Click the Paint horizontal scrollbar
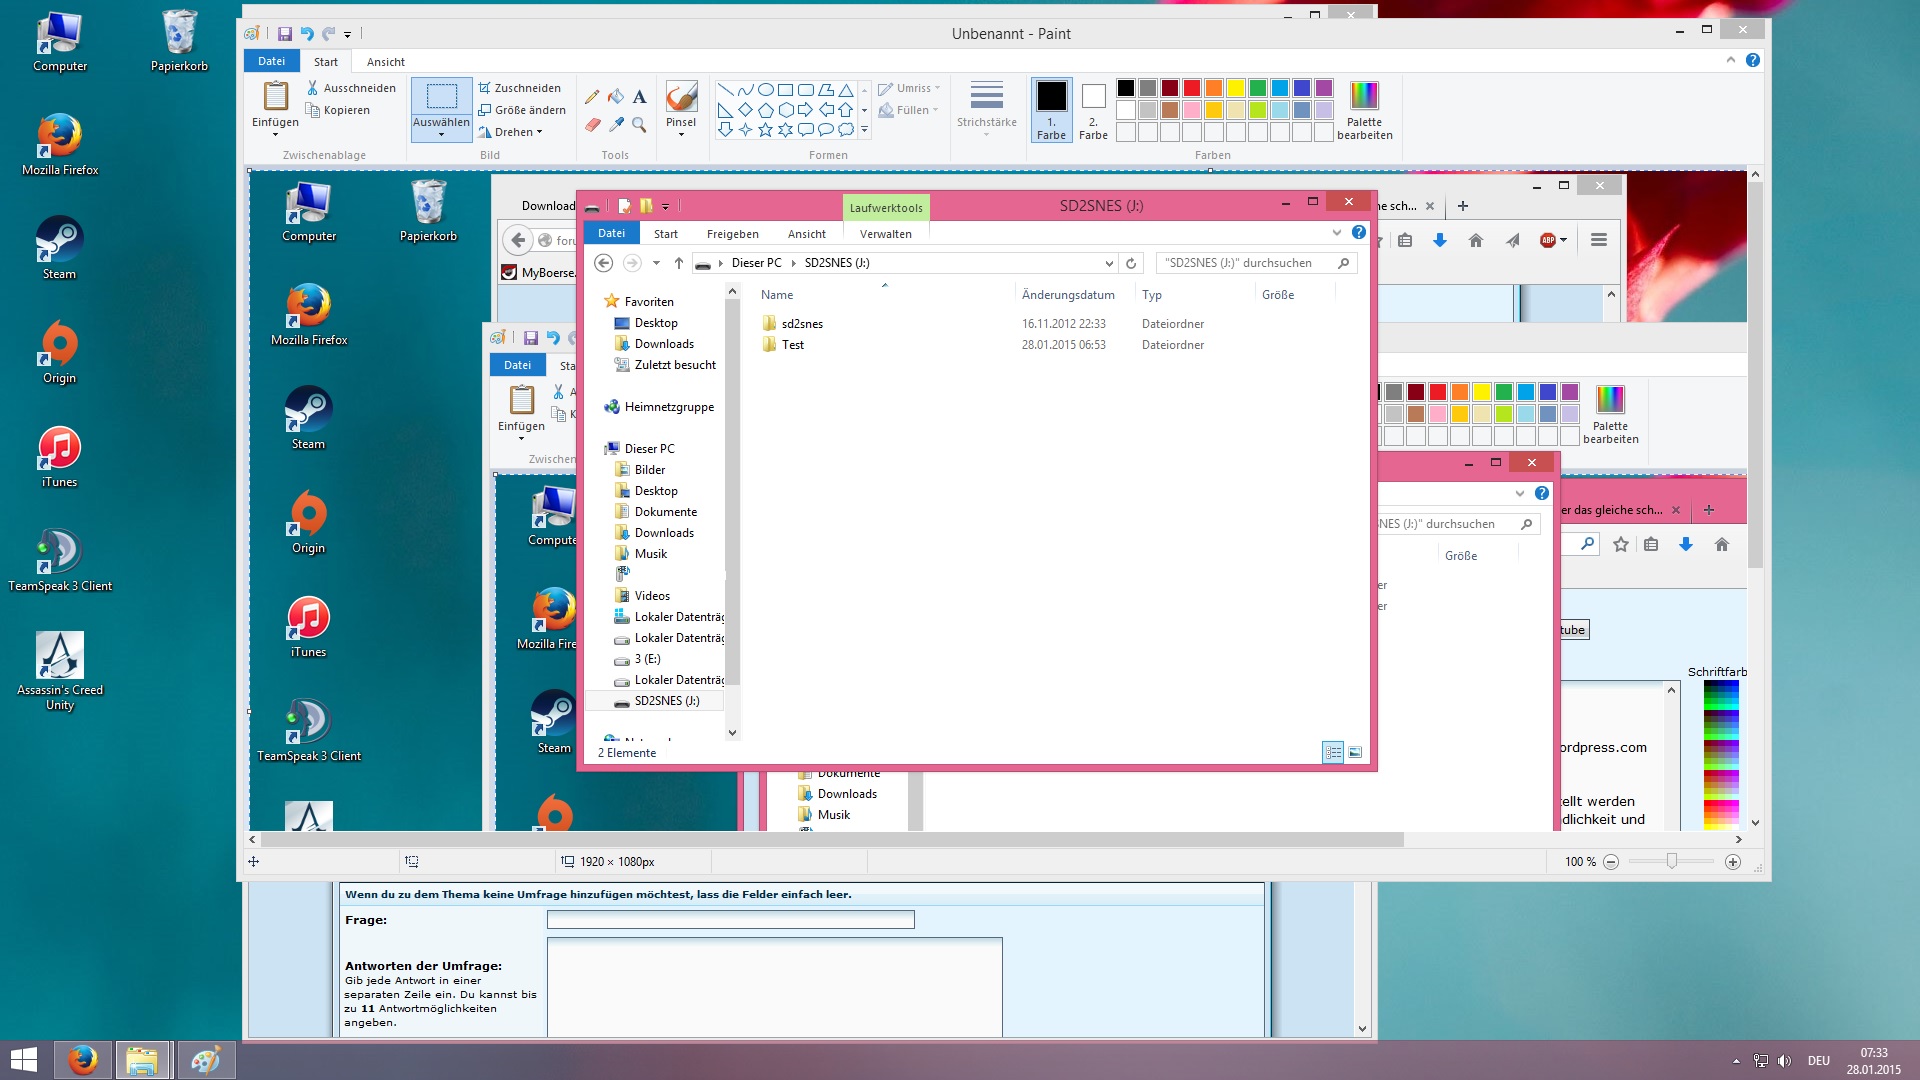 832,840
